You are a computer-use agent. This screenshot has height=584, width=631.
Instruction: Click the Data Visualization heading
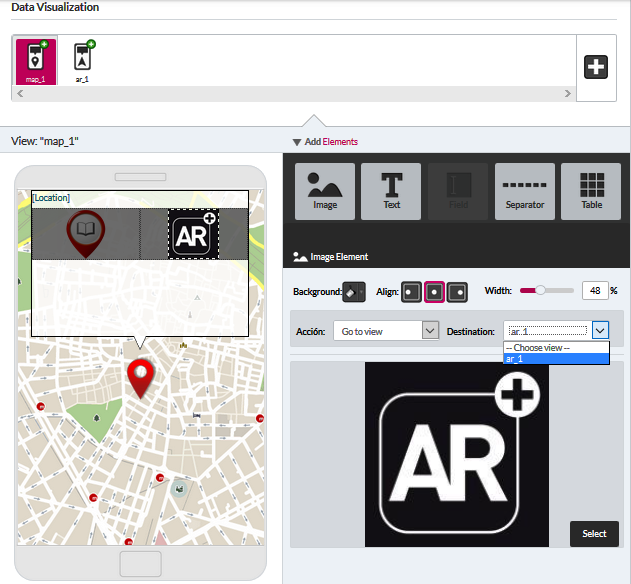click(55, 7)
